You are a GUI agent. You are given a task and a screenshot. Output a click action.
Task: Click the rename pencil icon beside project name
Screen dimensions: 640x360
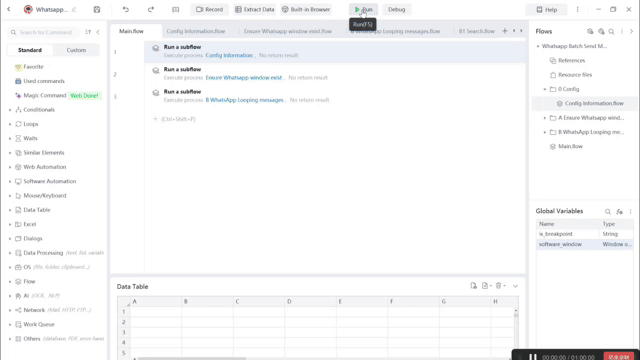pos(74,9)
